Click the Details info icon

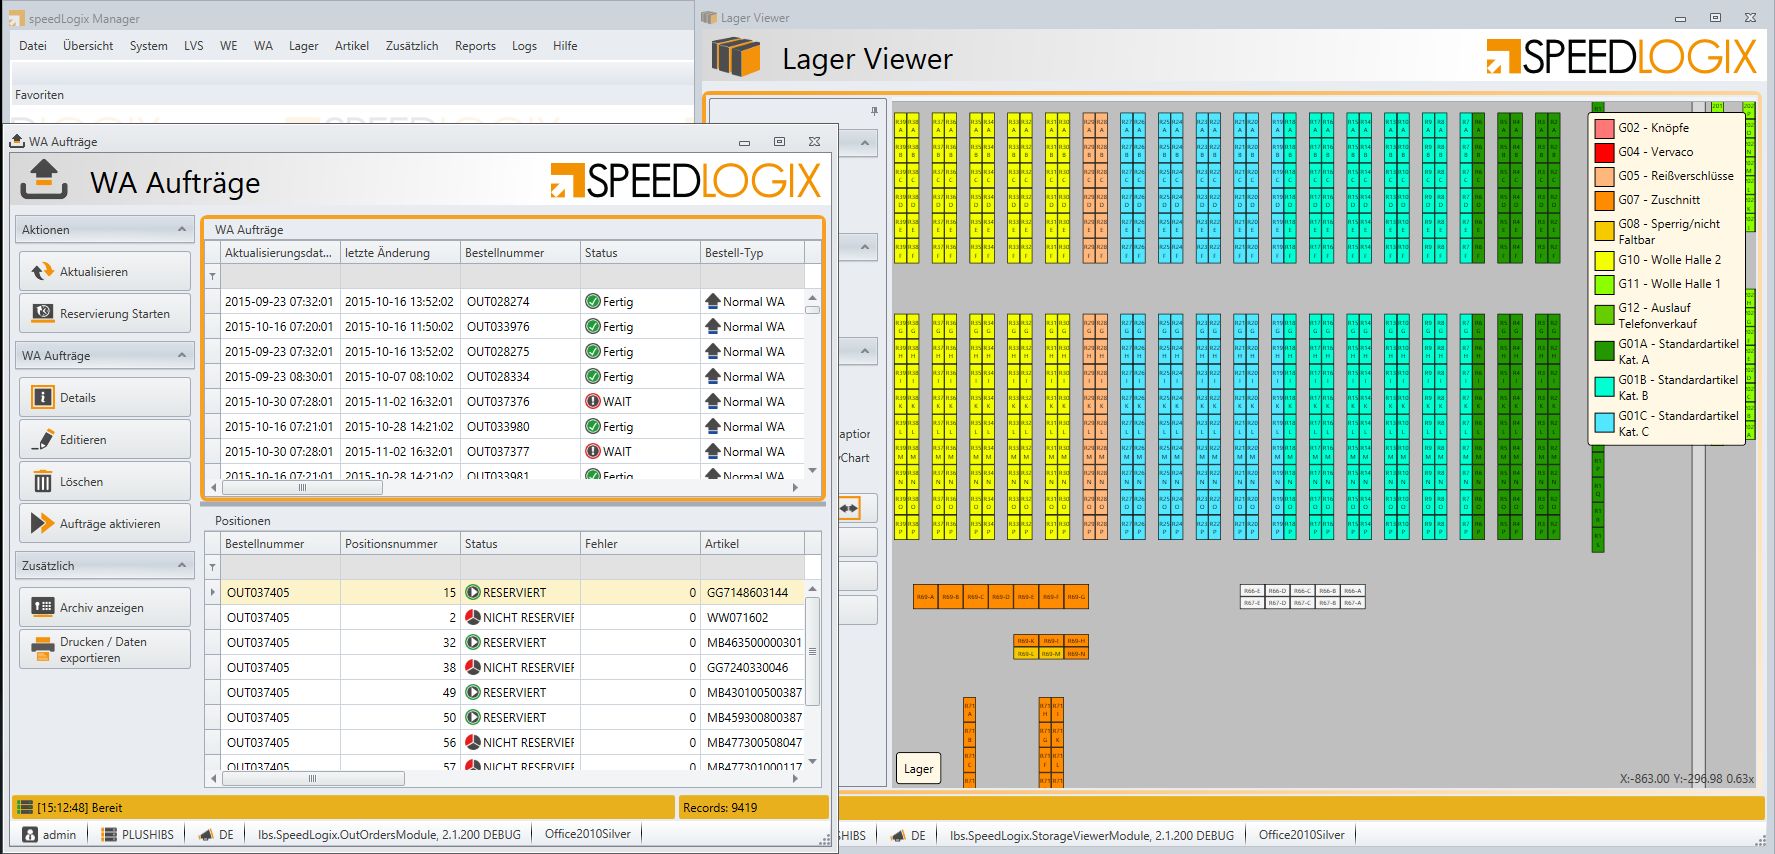(x=42, y=397)
